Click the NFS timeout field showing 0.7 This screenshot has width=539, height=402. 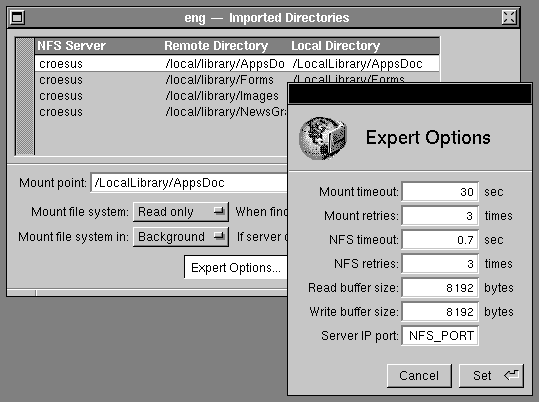(x=440, y=240)
